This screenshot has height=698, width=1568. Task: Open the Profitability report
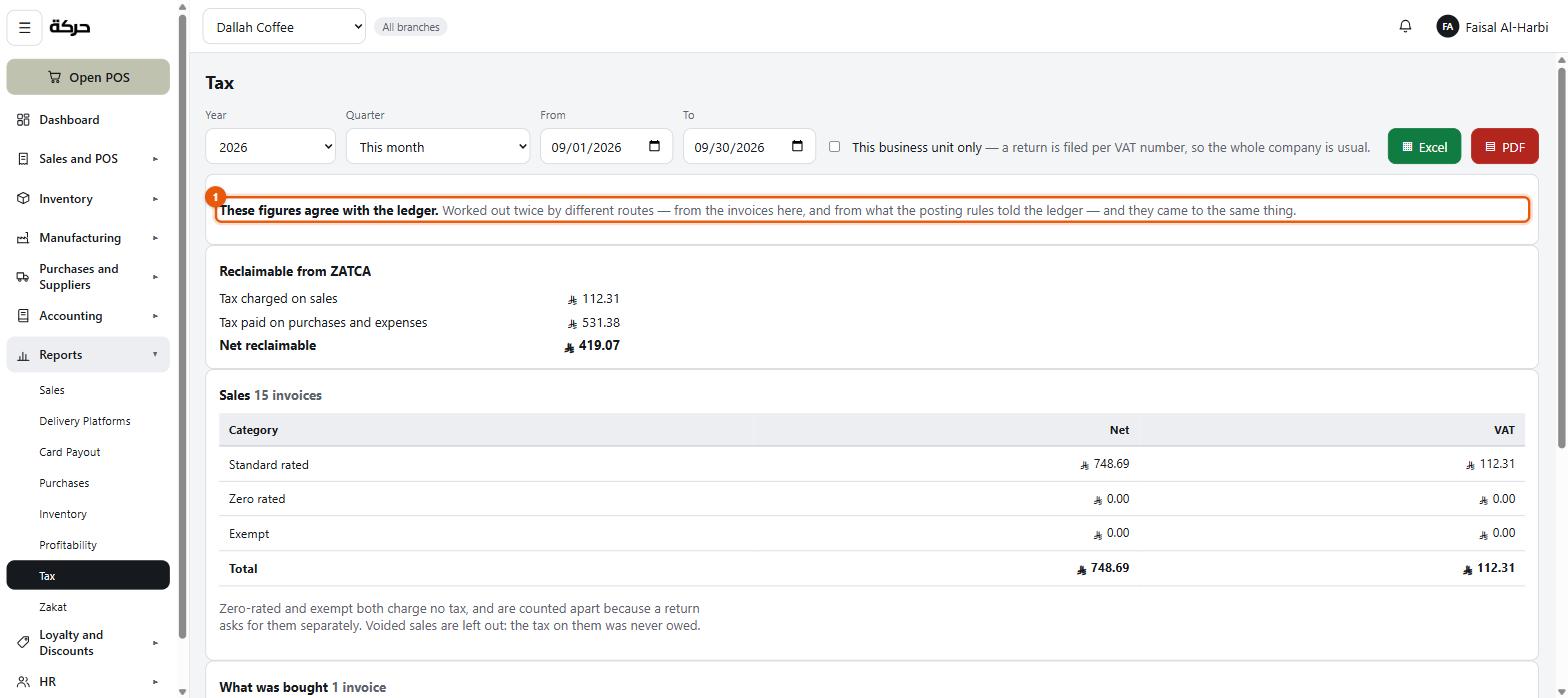pos(88,545)
